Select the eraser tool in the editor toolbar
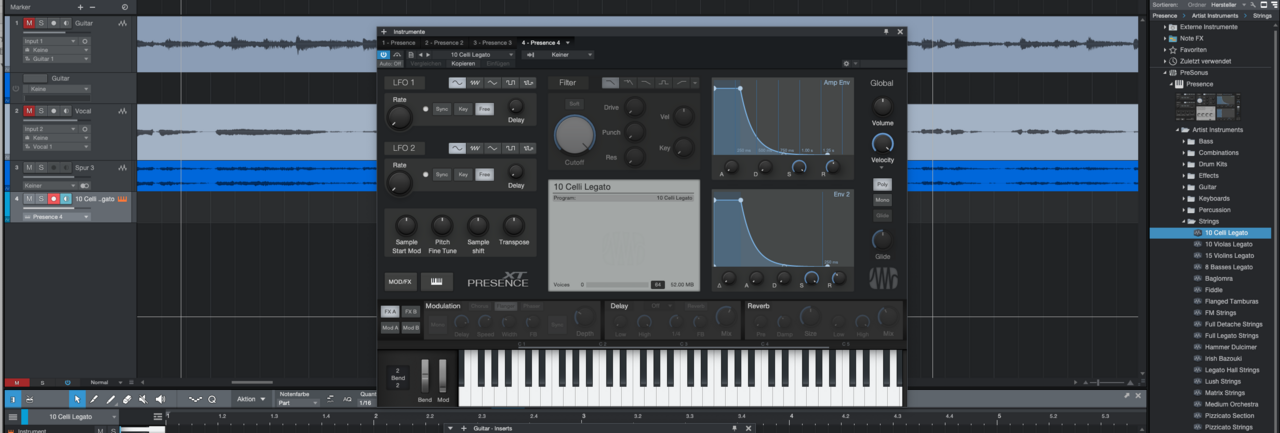Viewport: 1280px width, 433px height. point(127,399)
